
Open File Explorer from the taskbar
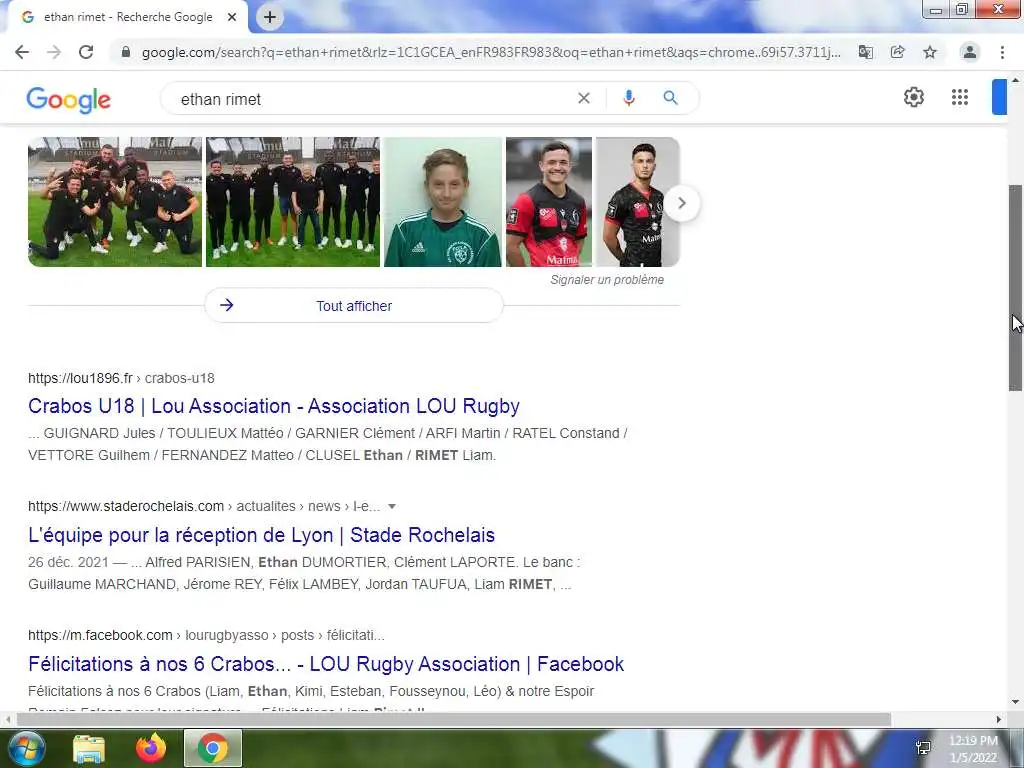pyautogui.click(x=89, y=748)
